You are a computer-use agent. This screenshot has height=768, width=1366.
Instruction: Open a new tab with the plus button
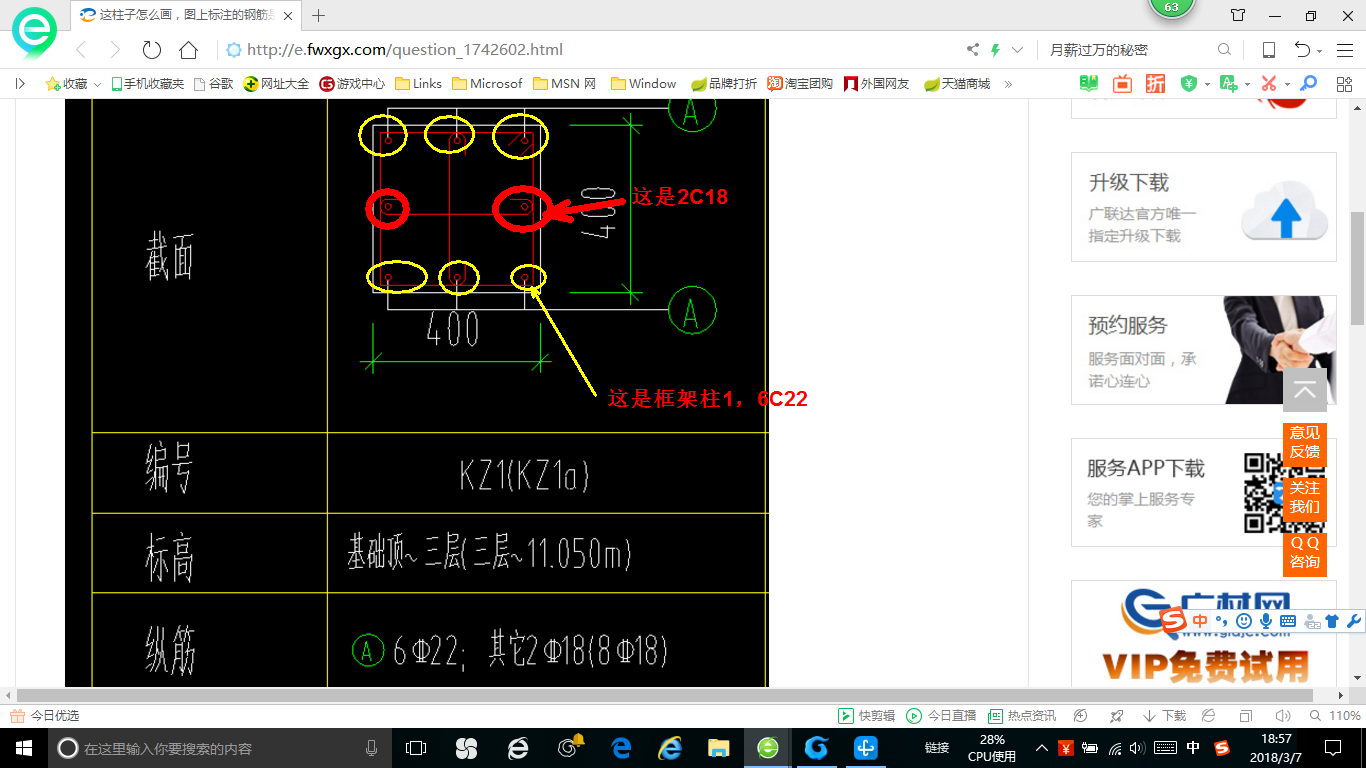(319, 15)
